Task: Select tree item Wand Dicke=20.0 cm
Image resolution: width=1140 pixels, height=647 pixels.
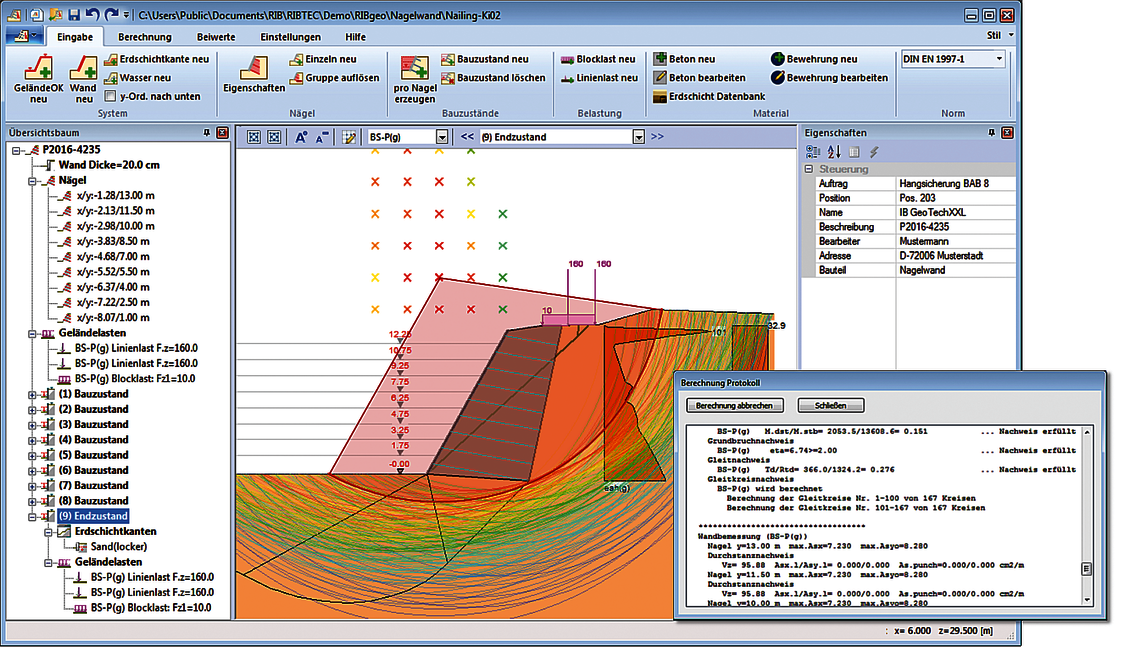Action: (x=109, y=165)
